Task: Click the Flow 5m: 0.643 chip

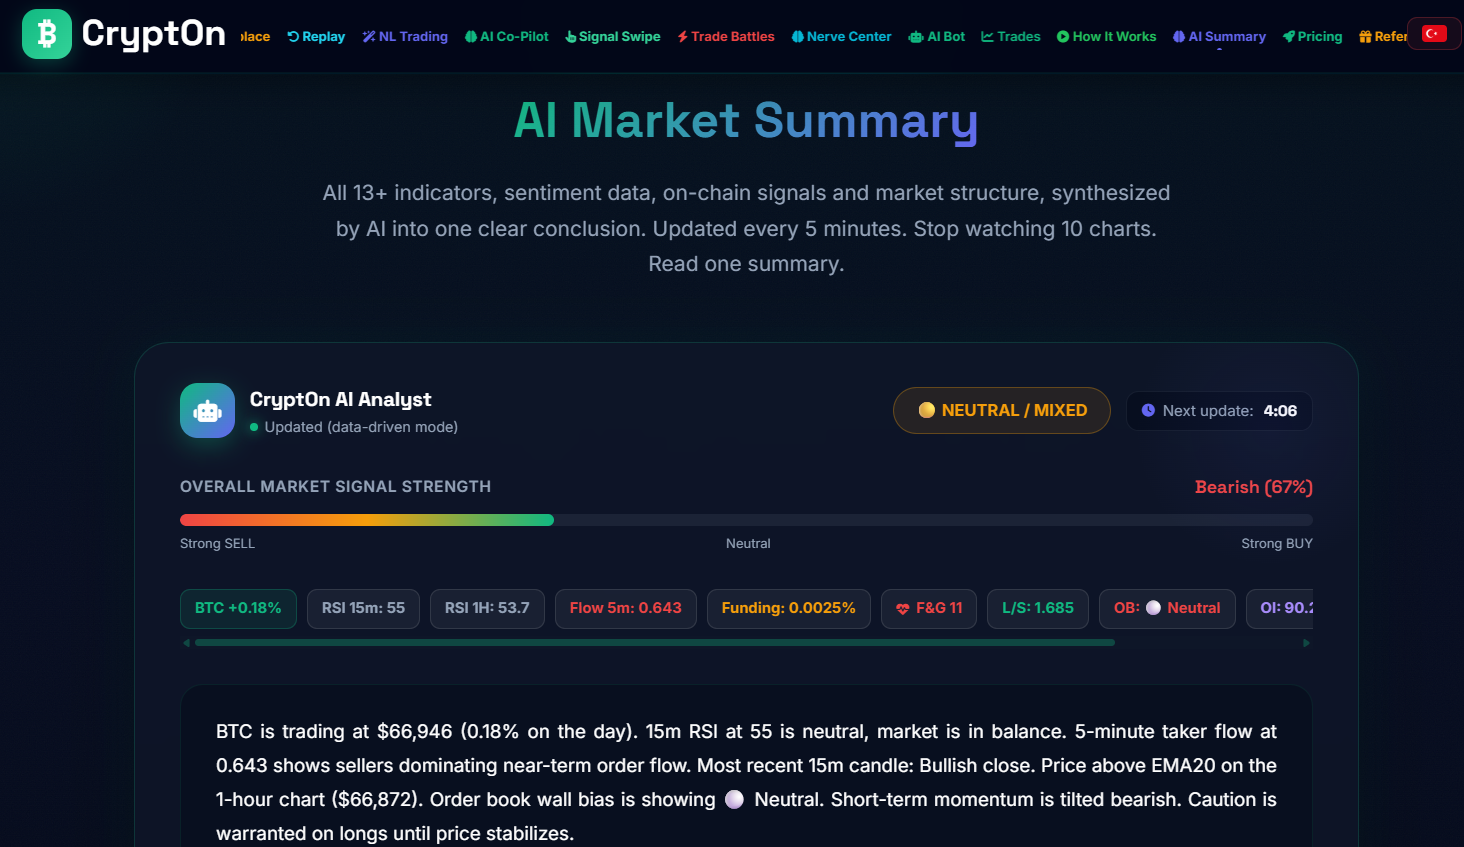Action: pyautogui.click(x=626, y=608)
